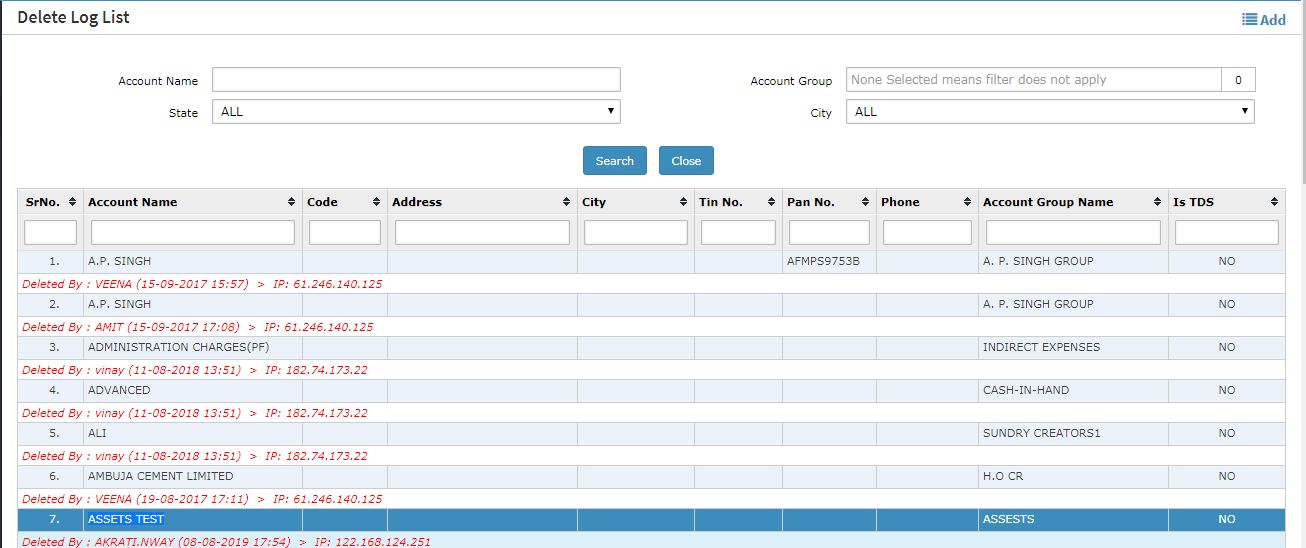Sort by Tin No. column arrows
The image size is (1306, 548).
[x=771, y=202]
